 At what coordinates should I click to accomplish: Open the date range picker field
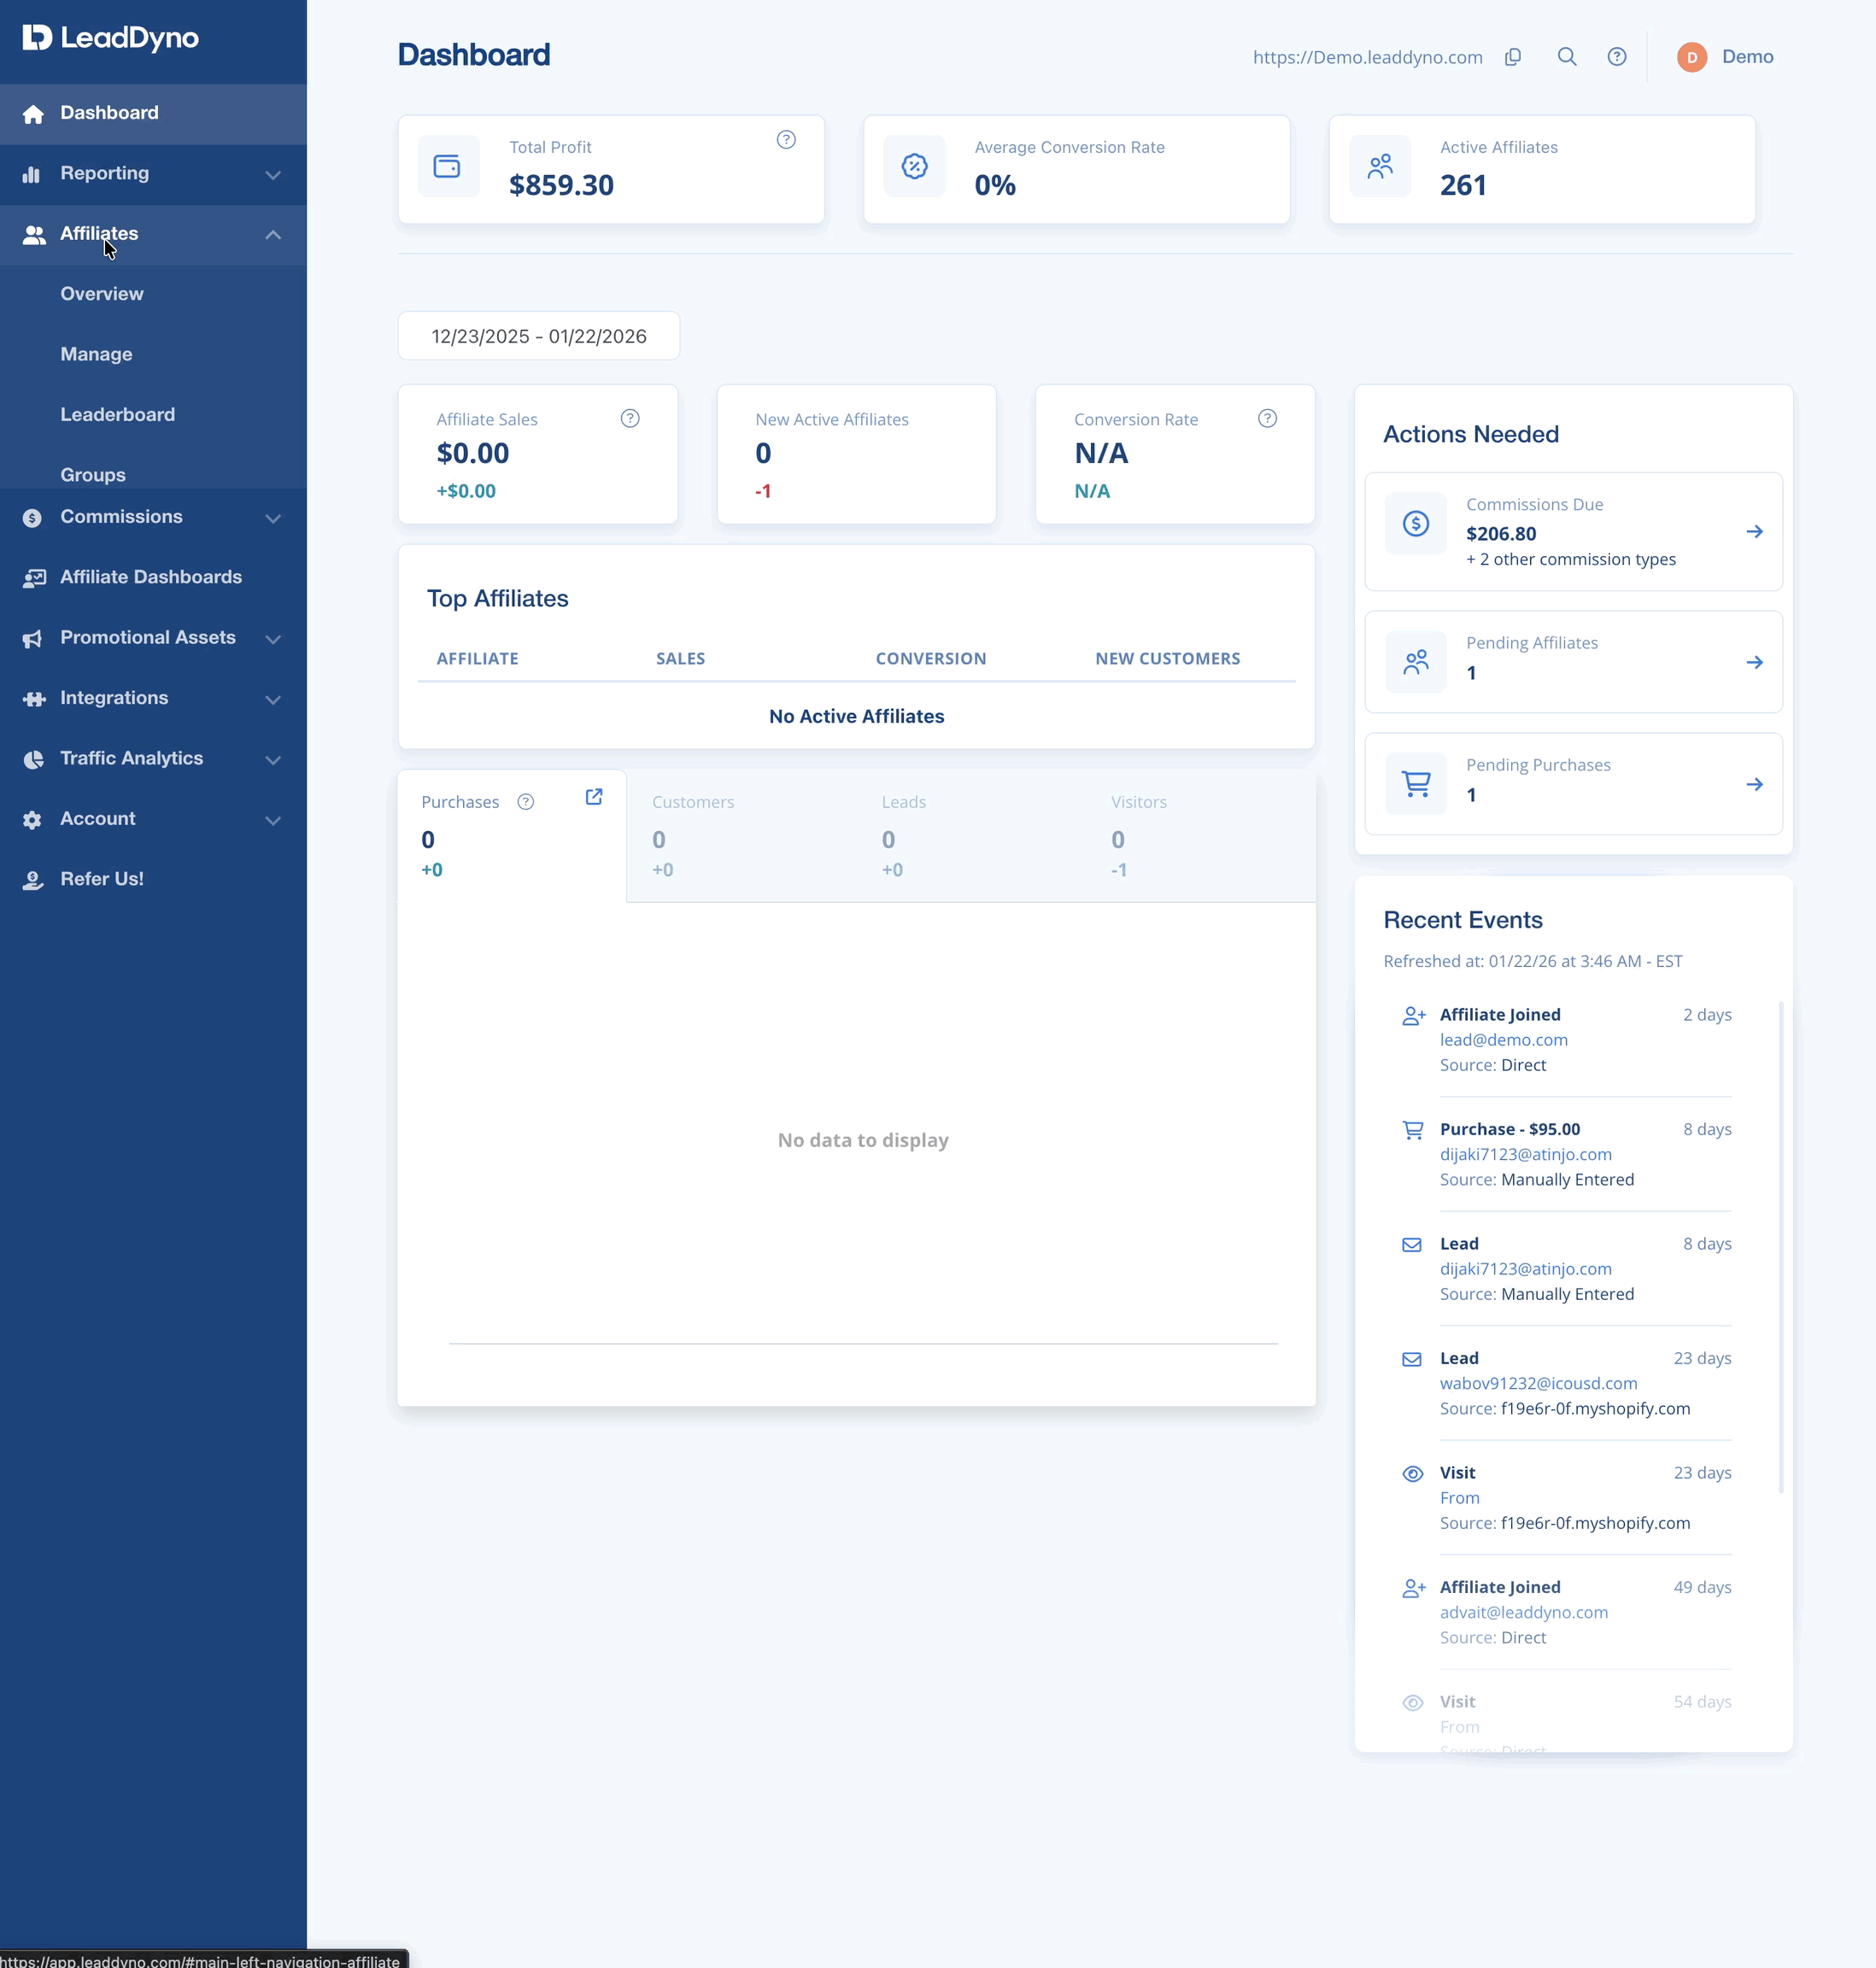coord(539,336)
